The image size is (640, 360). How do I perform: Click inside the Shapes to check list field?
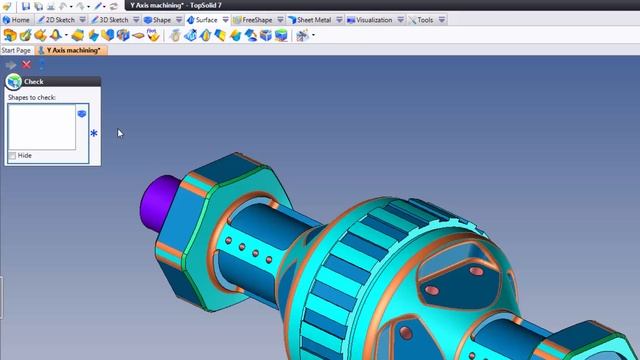[42, 127]
